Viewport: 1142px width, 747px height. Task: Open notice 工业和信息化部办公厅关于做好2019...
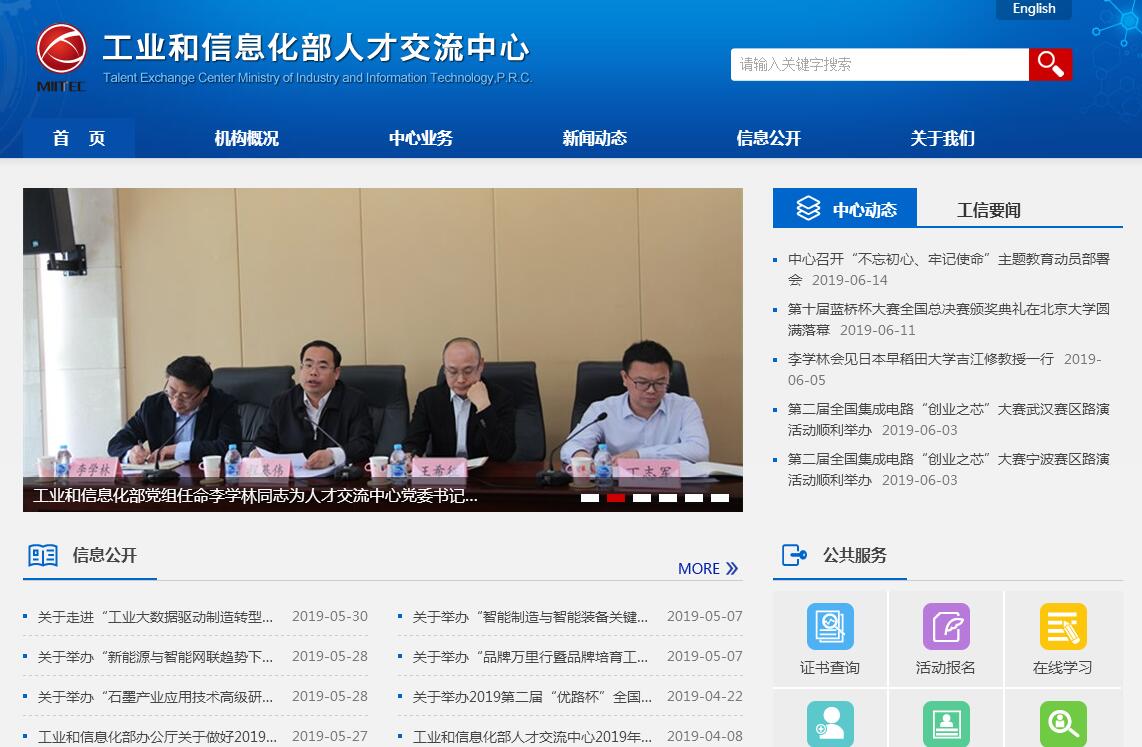157,737
